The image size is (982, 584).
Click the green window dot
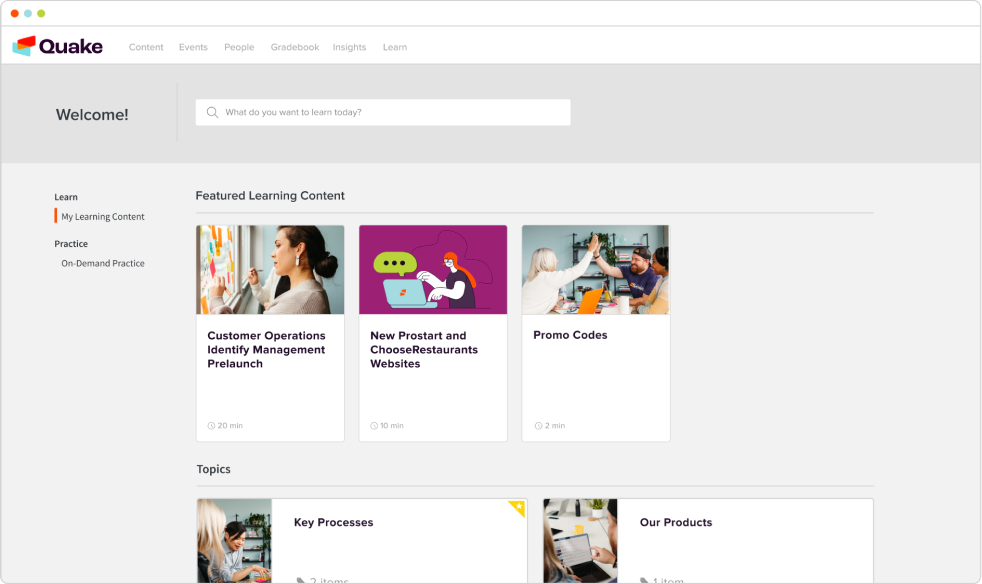(x=41, y=13)
